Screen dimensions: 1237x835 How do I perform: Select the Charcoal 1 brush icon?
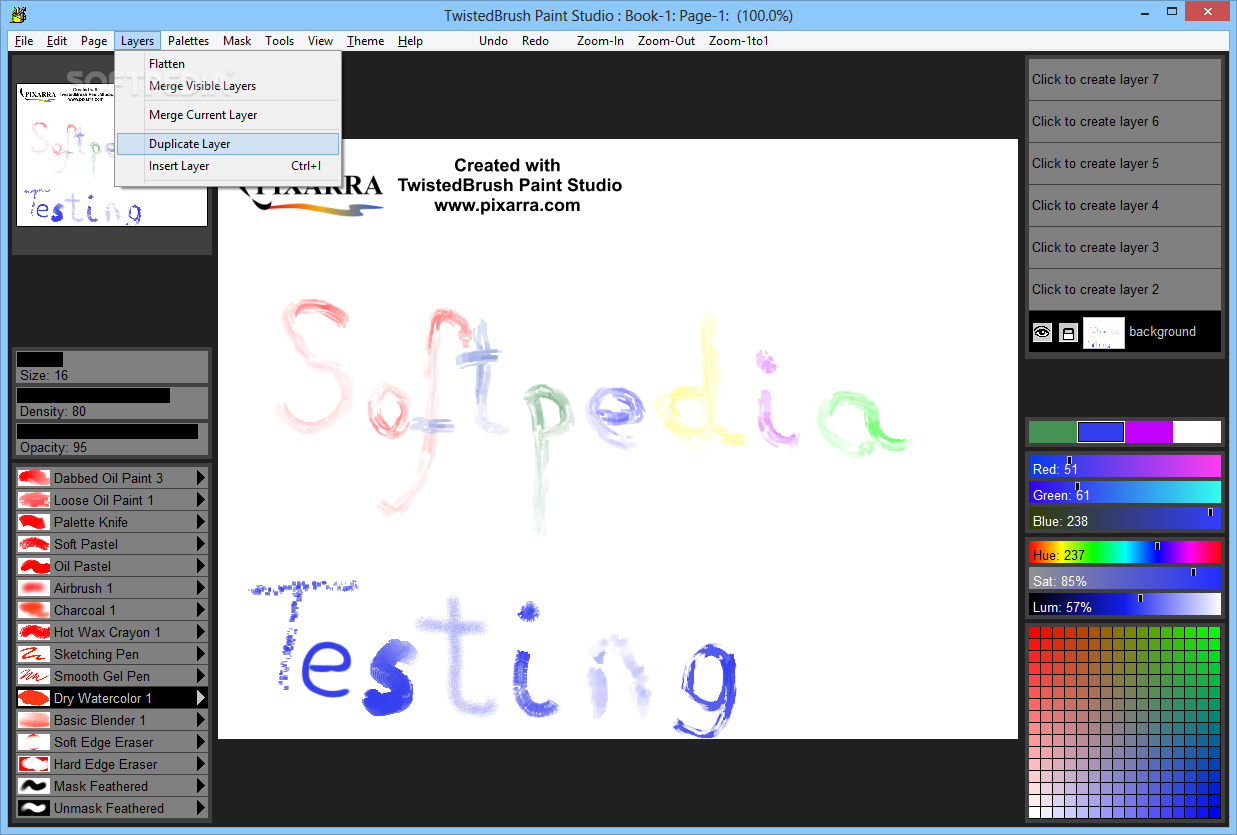[34, 610]
